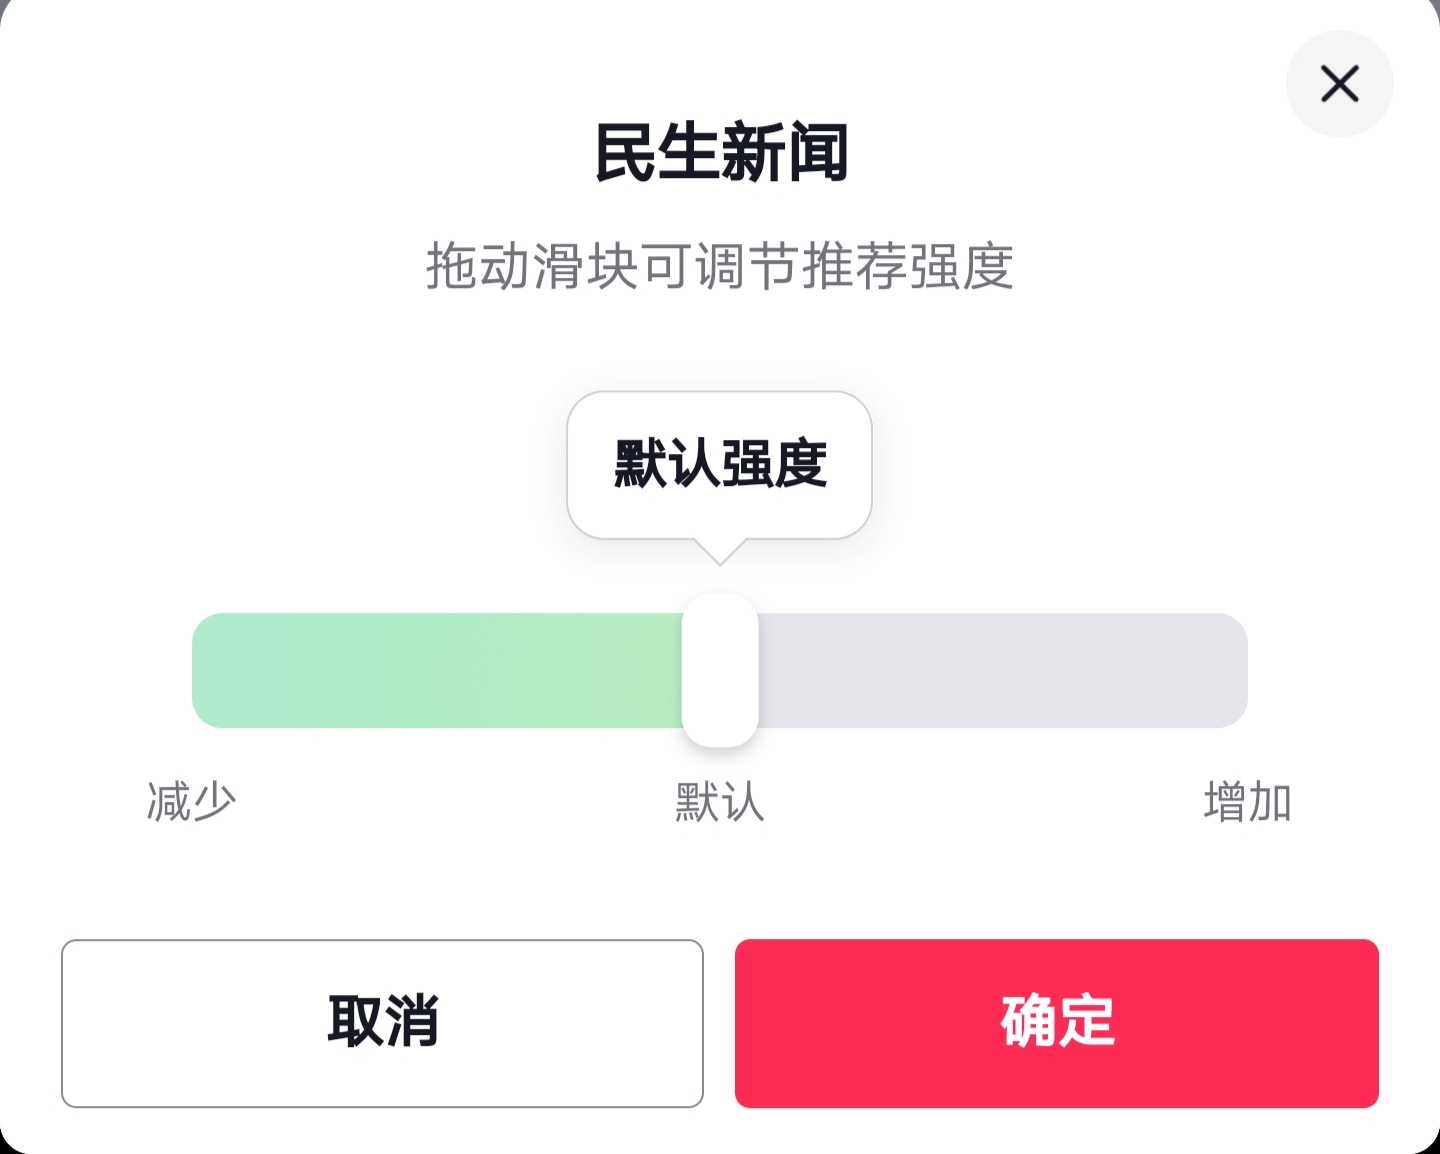Tap the 默认 label under the slider
This screenshot has height=1154, width=1440.
720,802
